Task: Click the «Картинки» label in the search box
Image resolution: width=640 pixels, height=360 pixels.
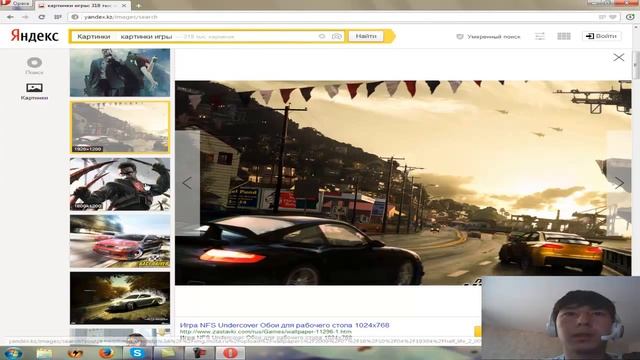Action: click(x=93, y=36)
